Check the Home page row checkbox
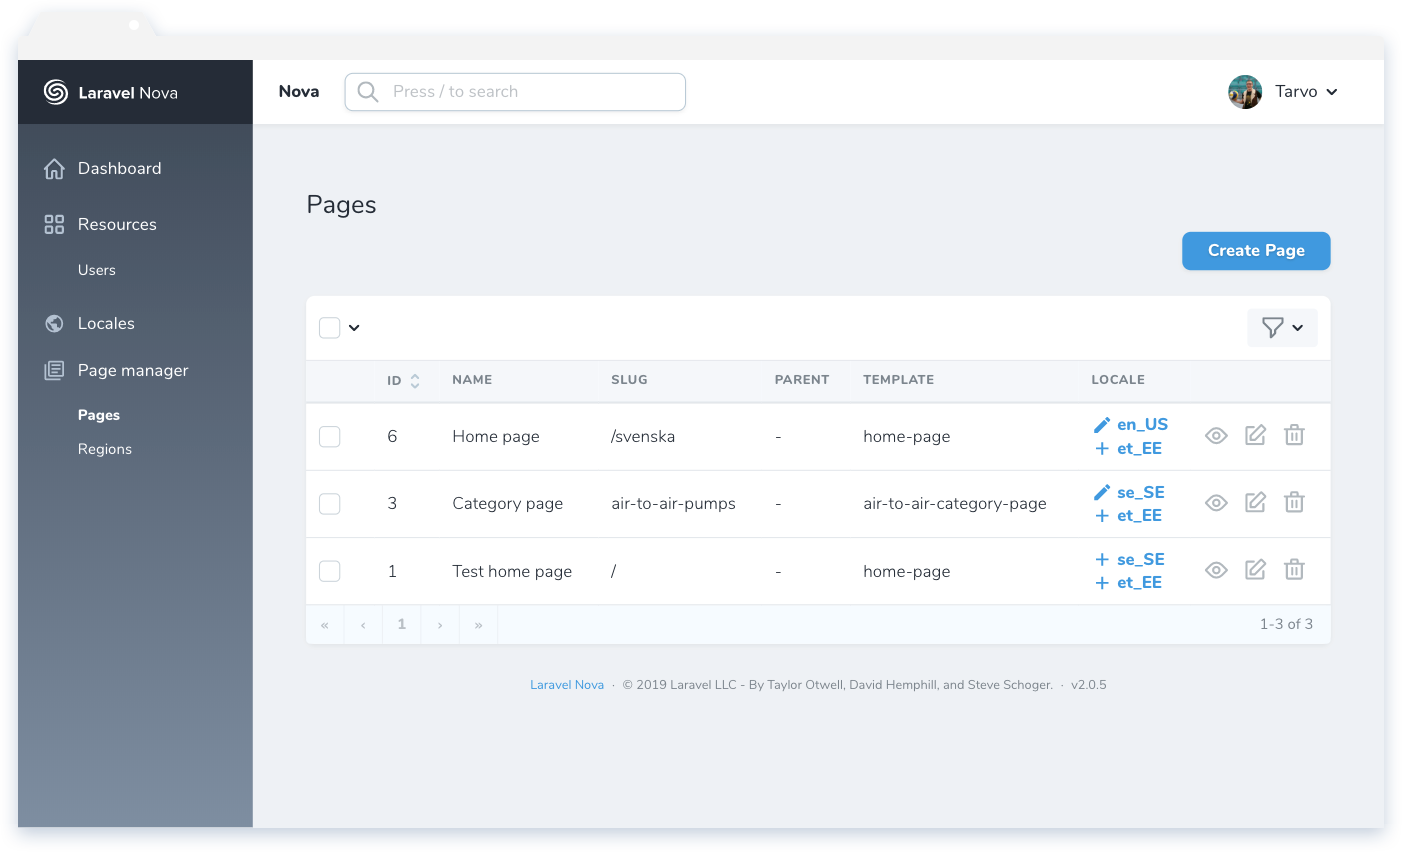 tap(330, 437)
